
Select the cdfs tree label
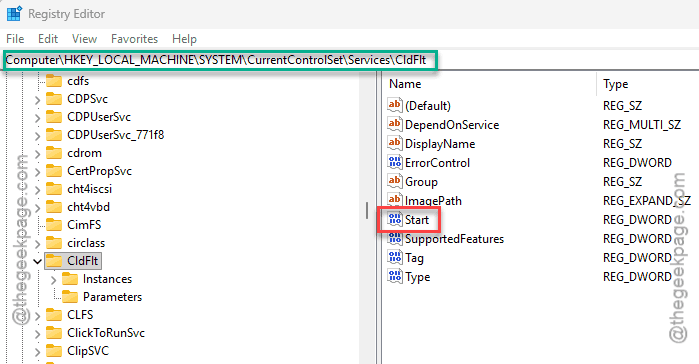click(x=78, y=81)
